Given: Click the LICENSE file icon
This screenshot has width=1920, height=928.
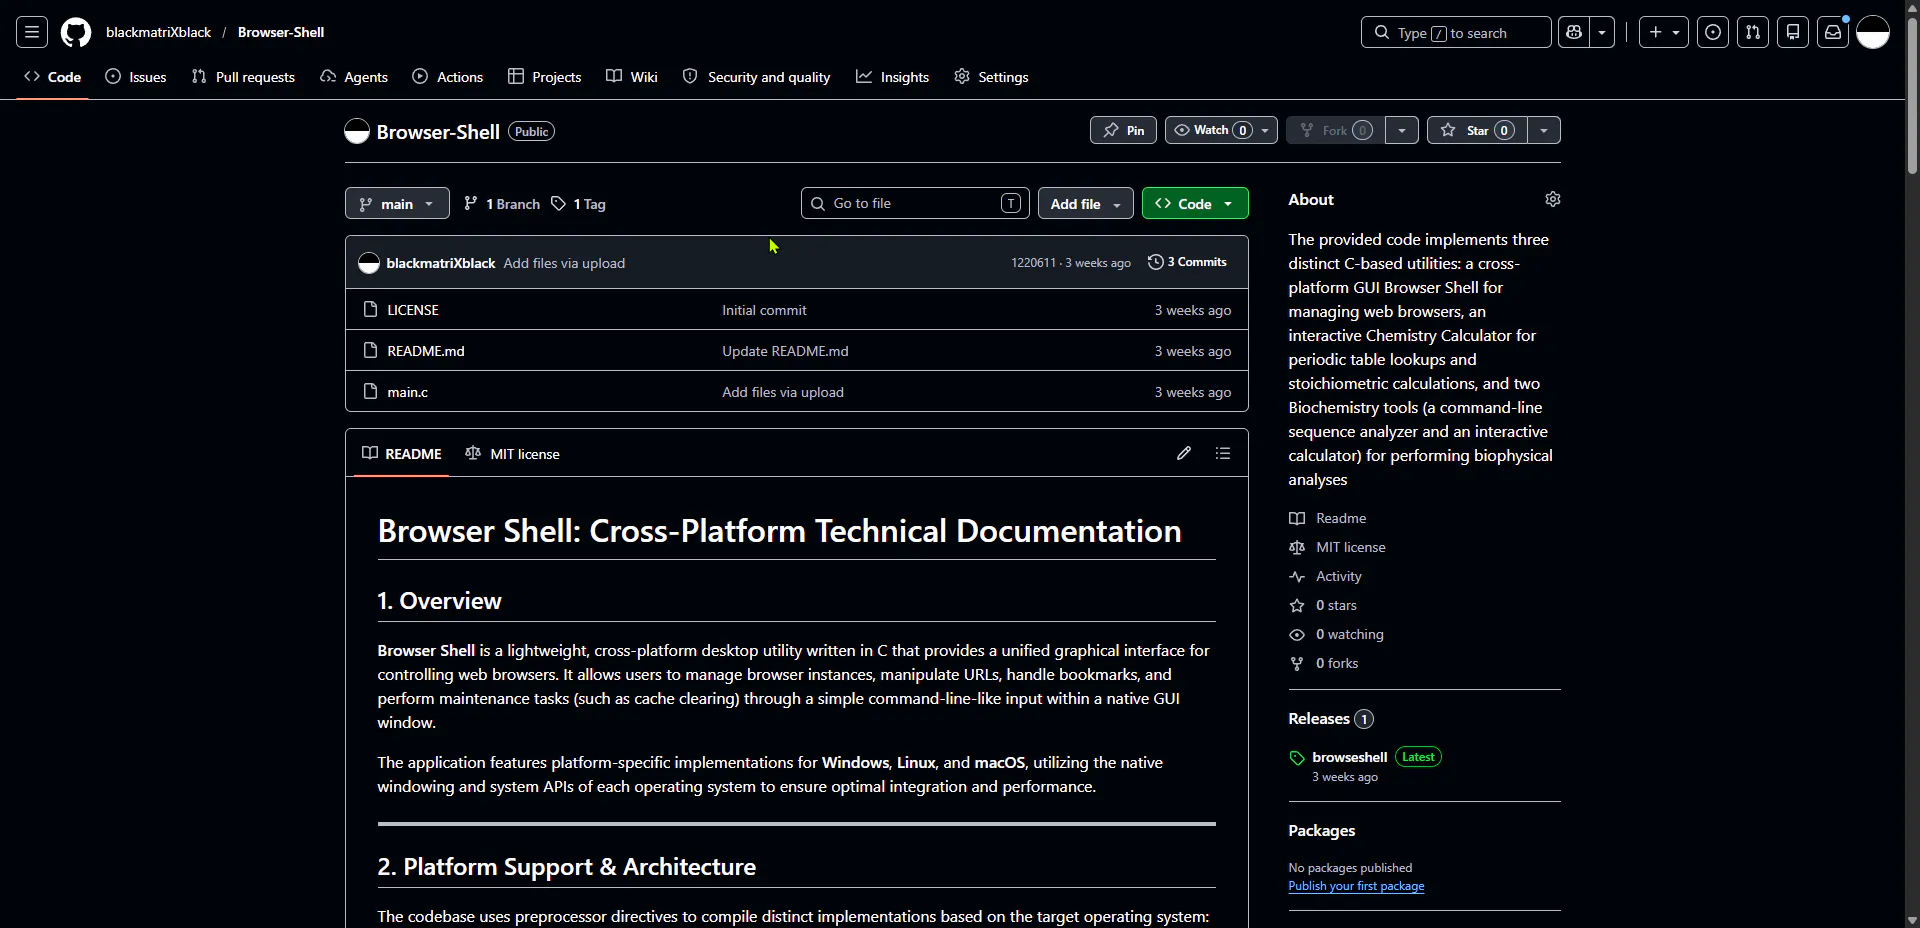Looking at the screenshot, I should pos(370,309).
